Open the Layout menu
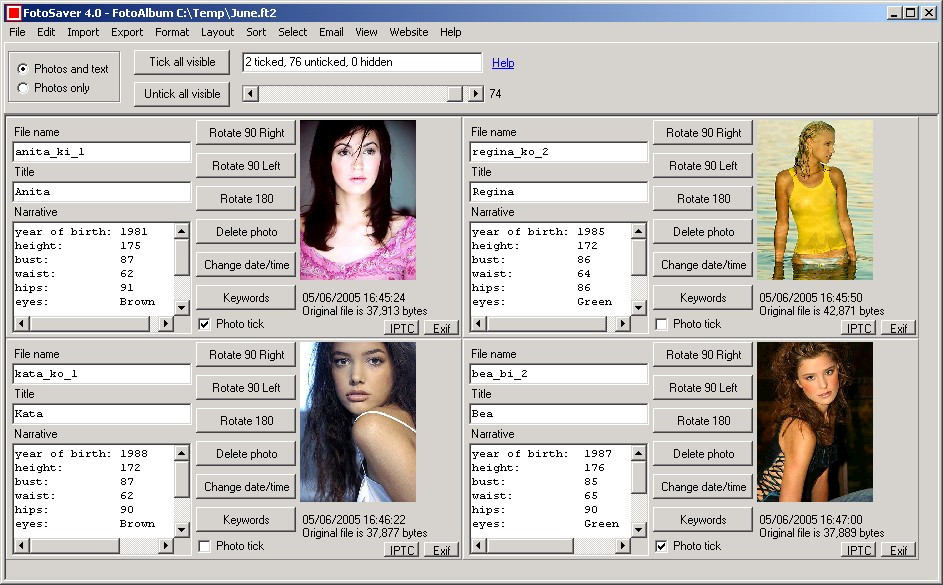The image size is (943, 585). coord(217,32)
